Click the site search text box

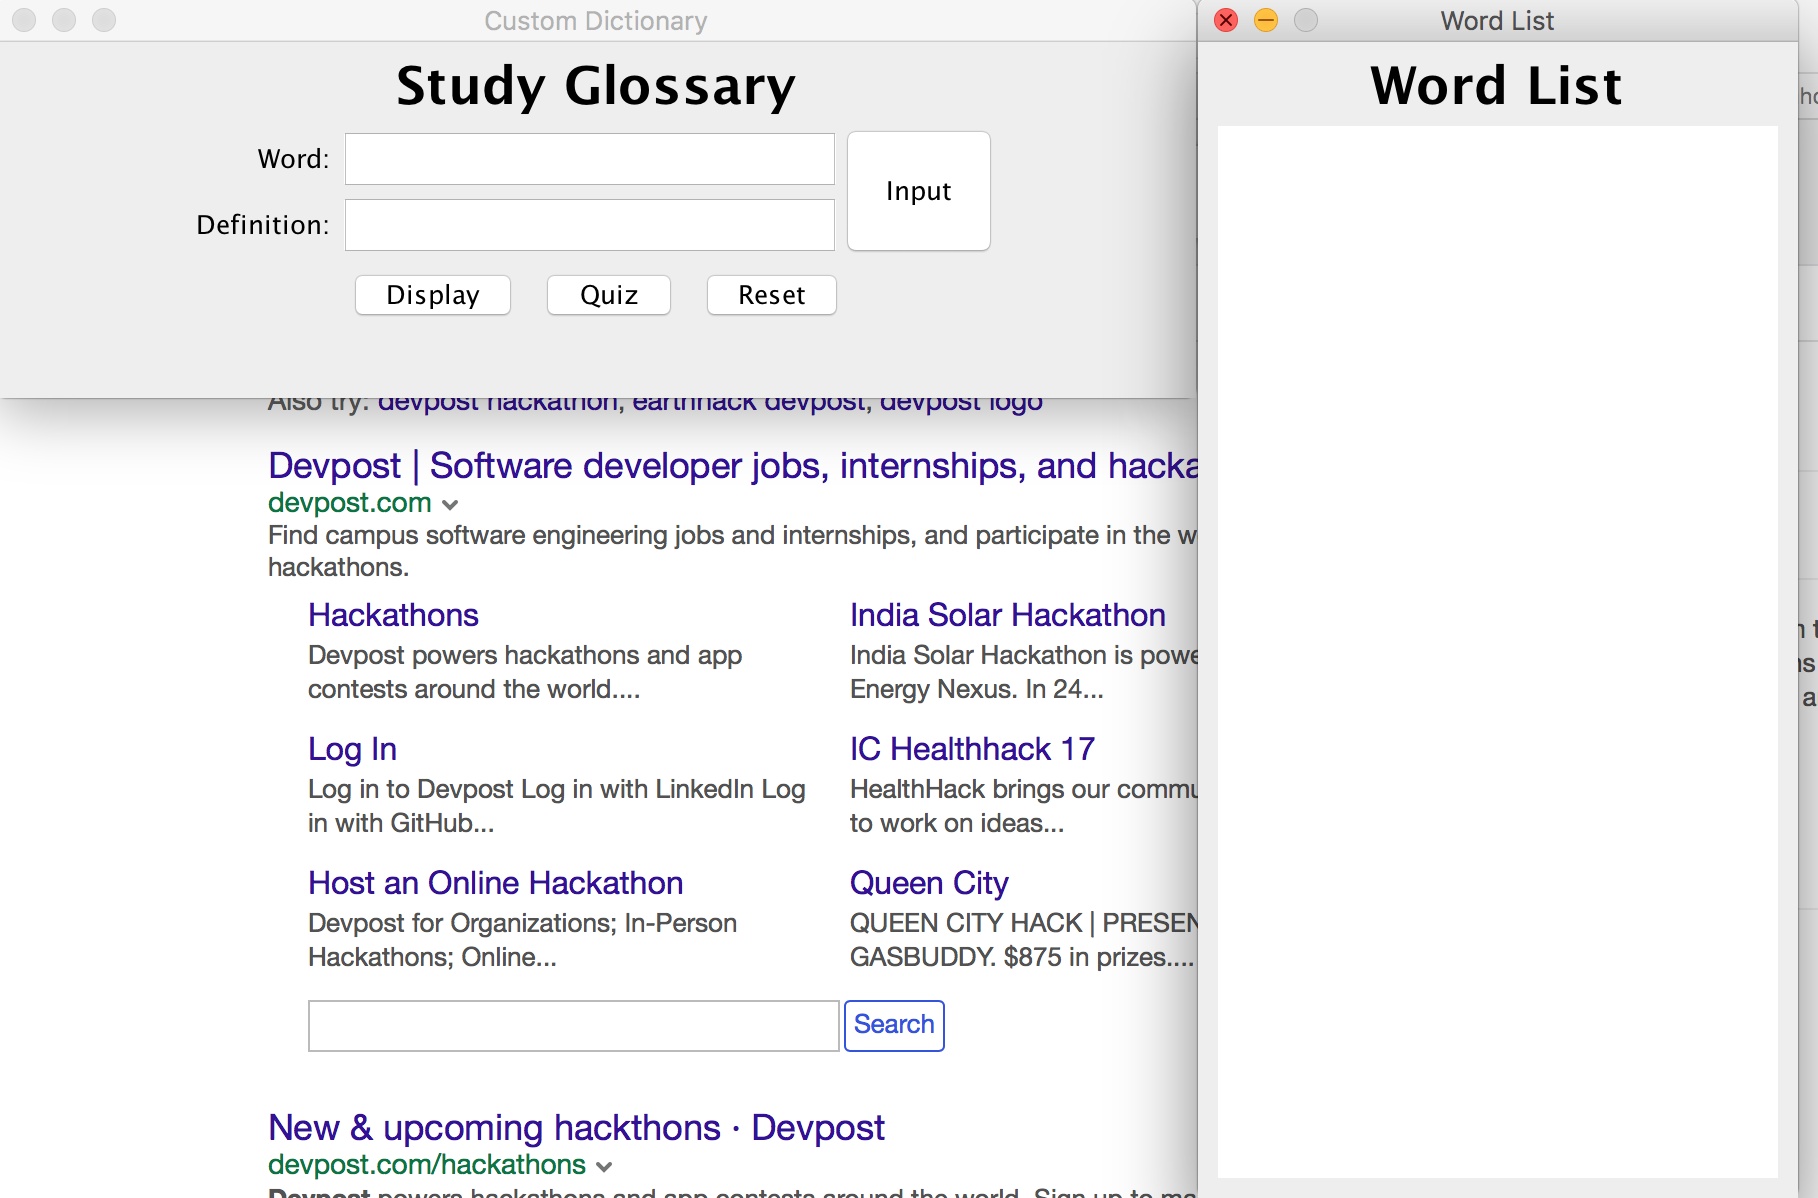[x=574, y=1026]
